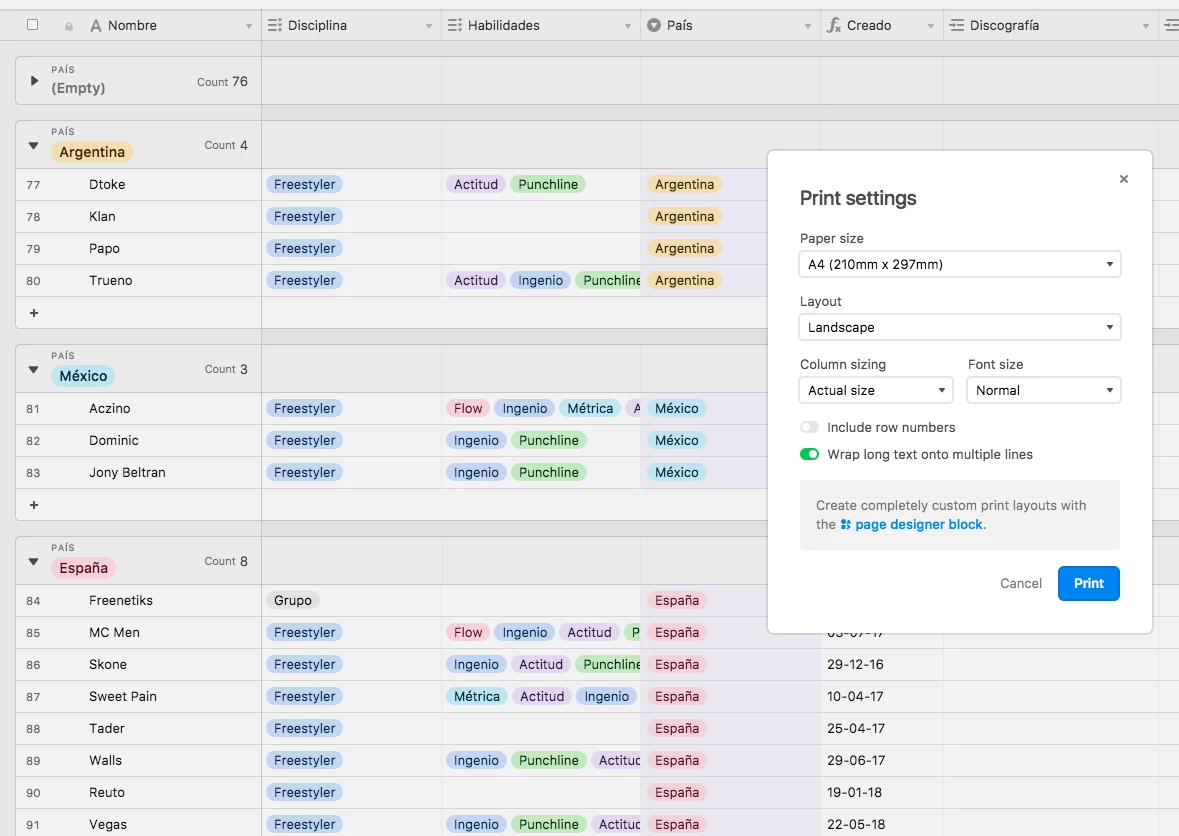
Task: Click the Cancel button
Action: point(1020,583)
